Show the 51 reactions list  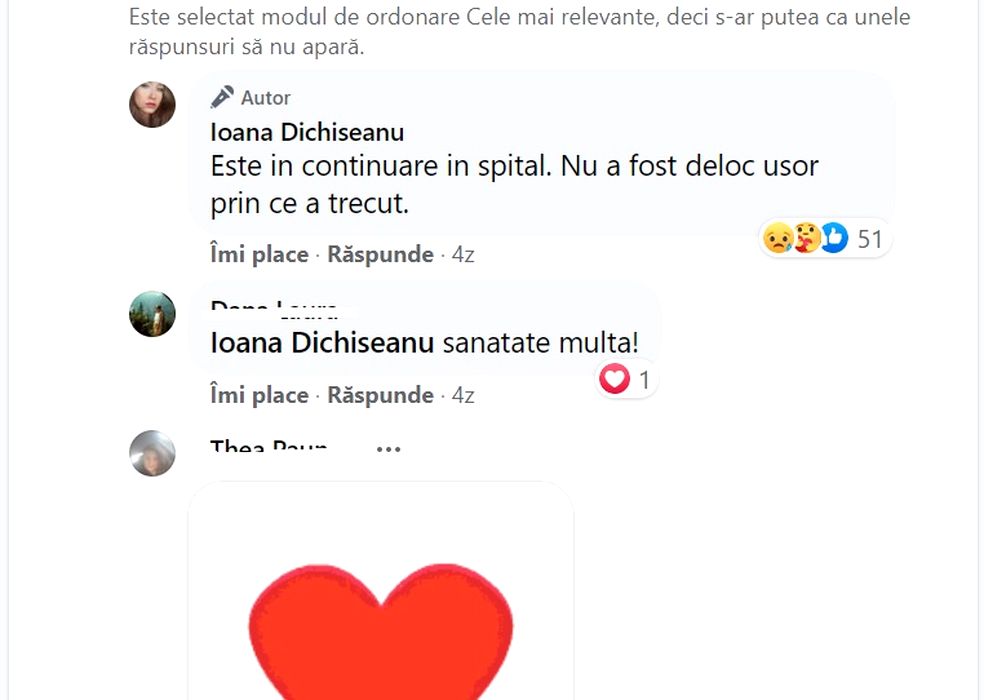870,239
